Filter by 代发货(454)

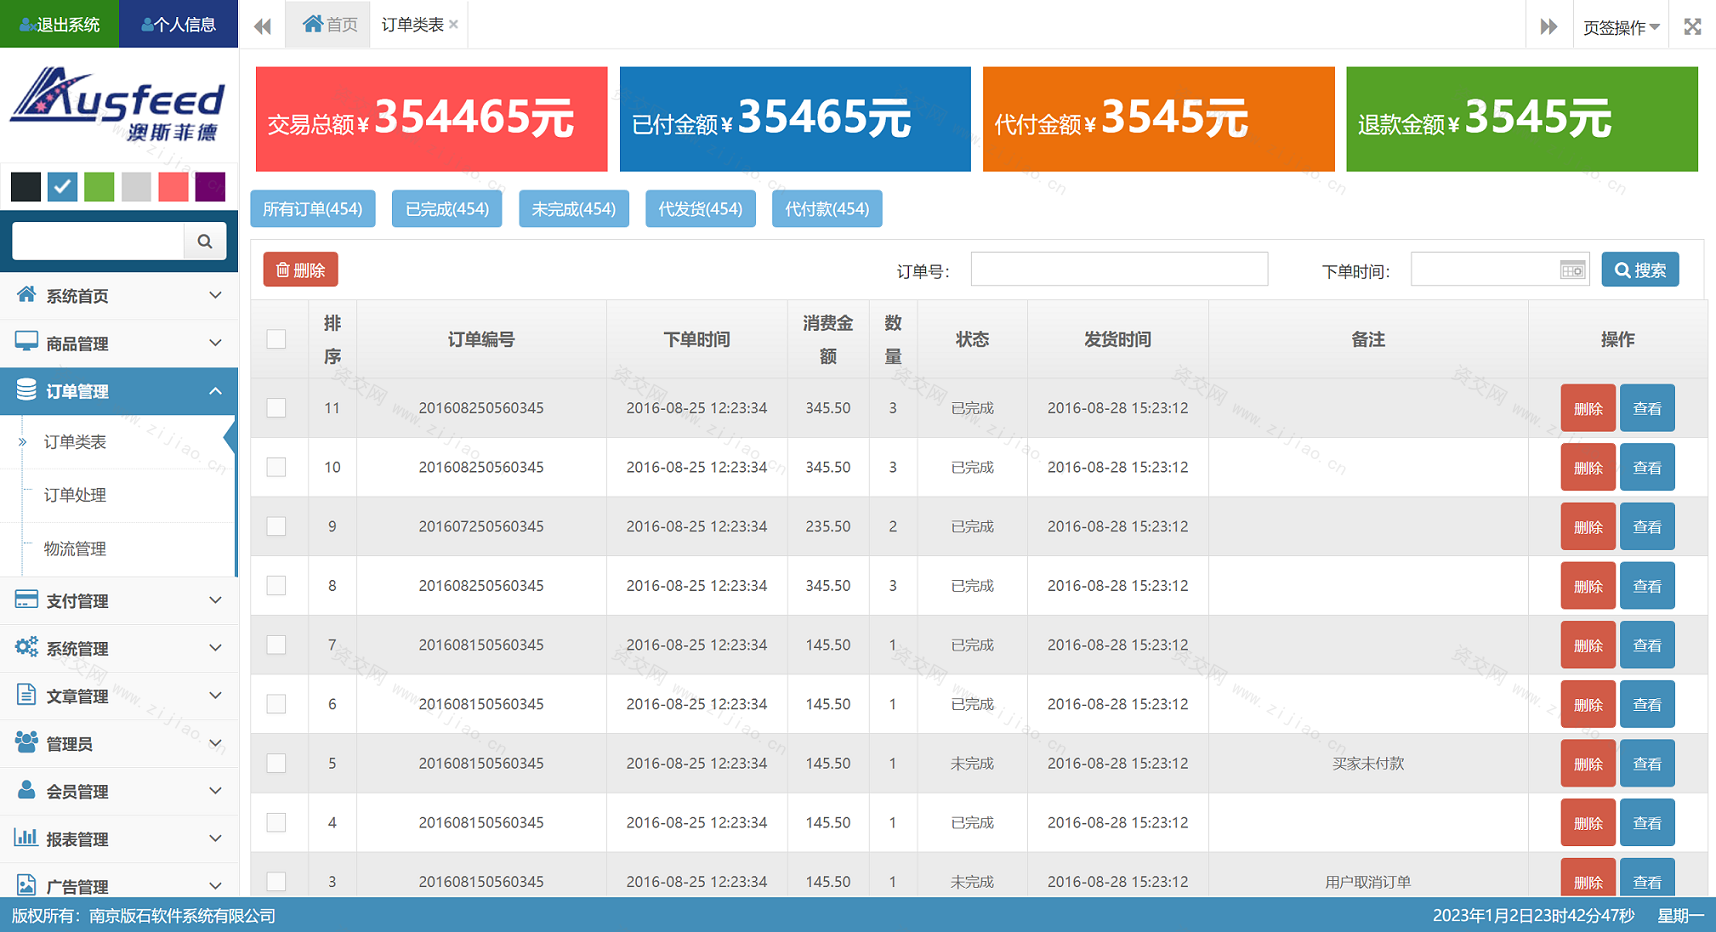701,209
